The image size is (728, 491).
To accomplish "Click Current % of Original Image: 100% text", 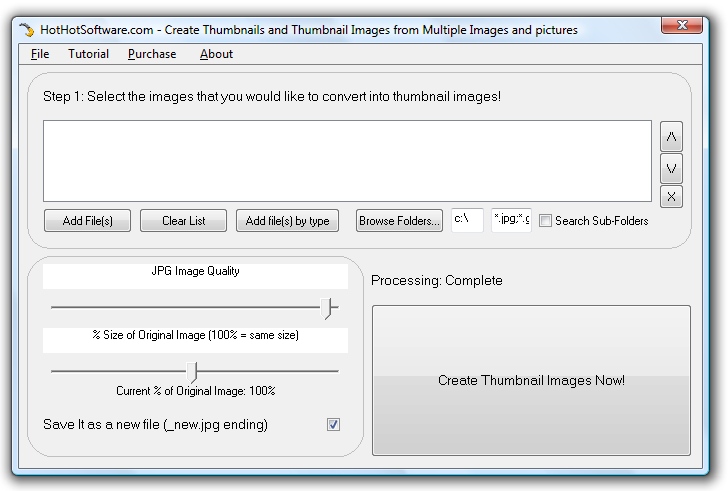I will tap(195, 391).
